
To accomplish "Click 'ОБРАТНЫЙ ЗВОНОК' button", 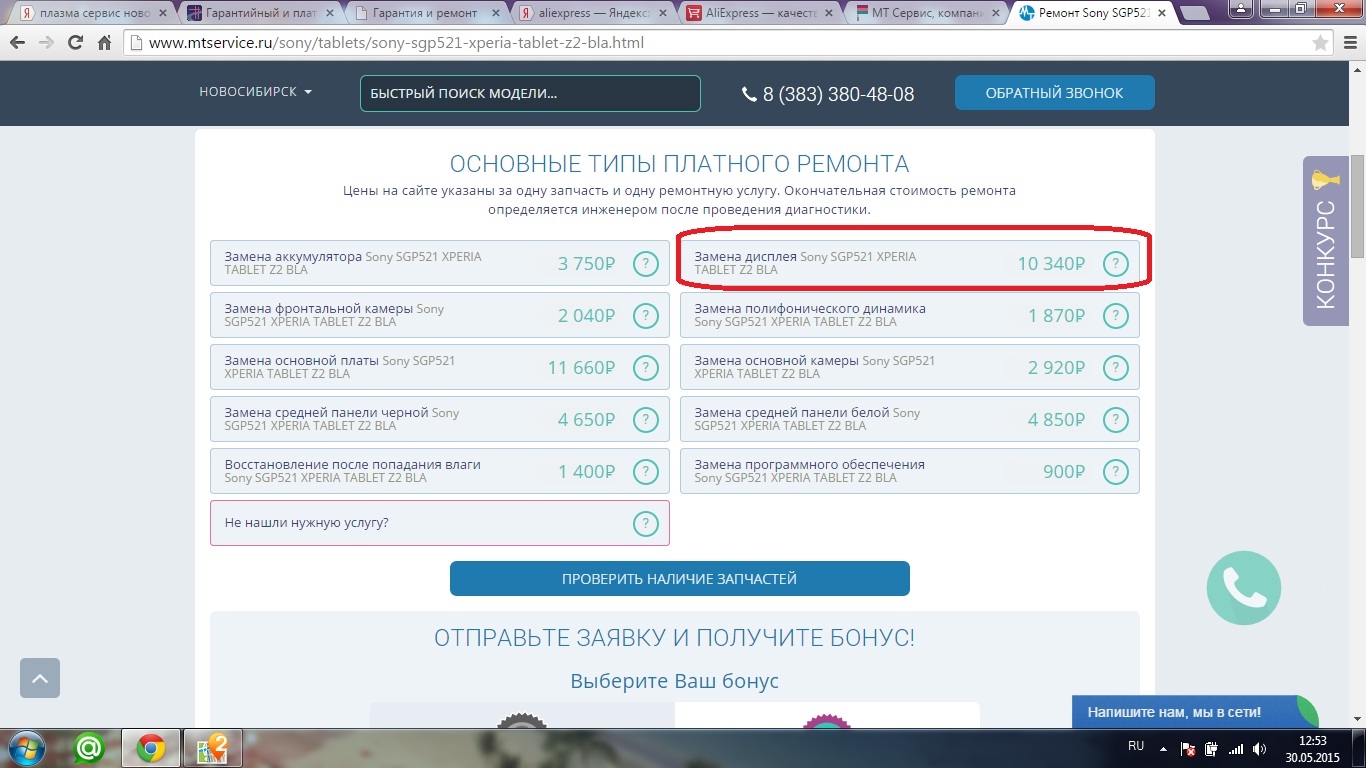I will 1055,93.
